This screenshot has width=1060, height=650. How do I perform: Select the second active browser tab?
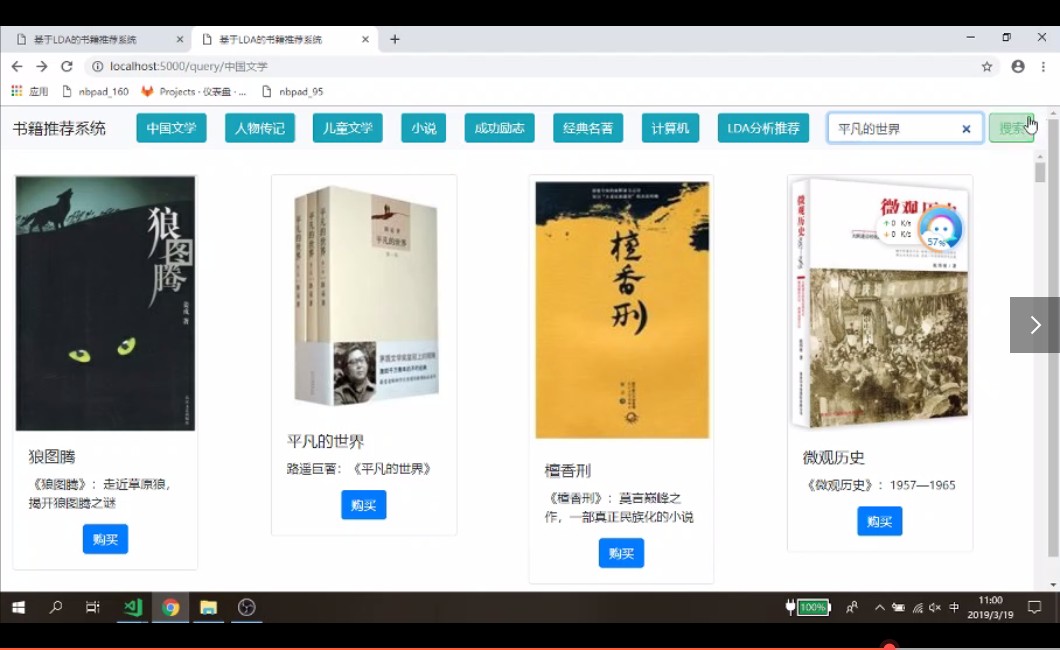(x=284, y=39)
